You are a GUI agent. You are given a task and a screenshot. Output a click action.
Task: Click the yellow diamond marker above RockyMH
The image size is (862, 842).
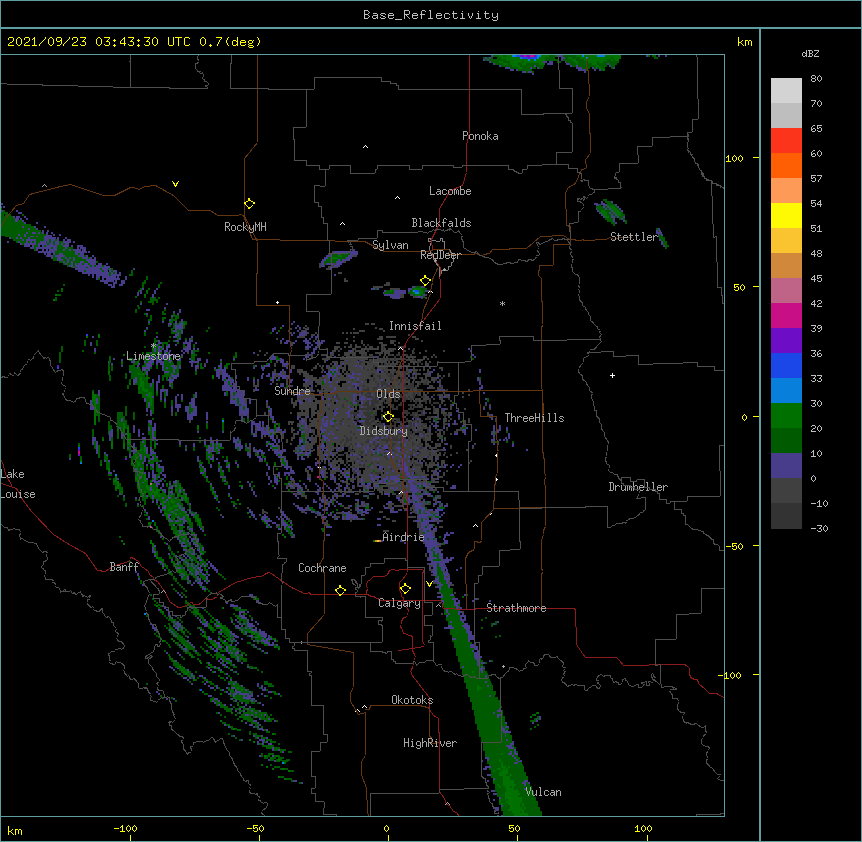(x=250, y=204)
